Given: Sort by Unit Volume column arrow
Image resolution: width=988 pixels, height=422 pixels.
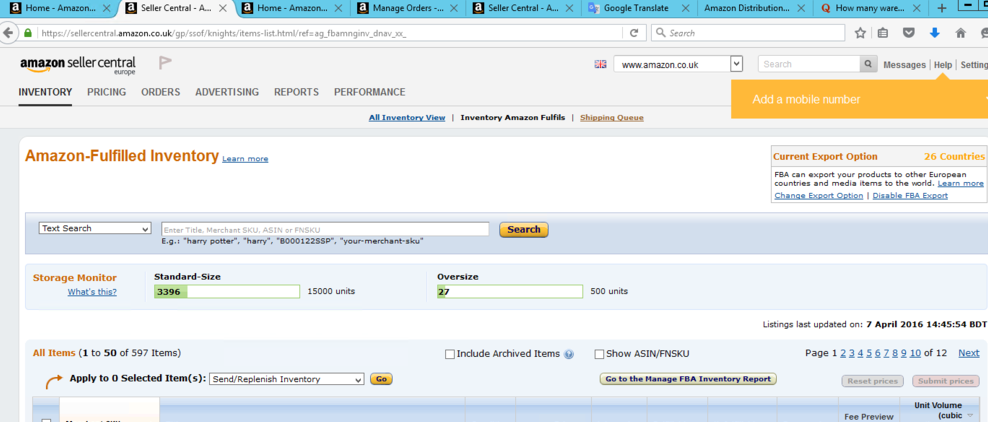Looking at the screenshot, I should click(x=970, y=416).
